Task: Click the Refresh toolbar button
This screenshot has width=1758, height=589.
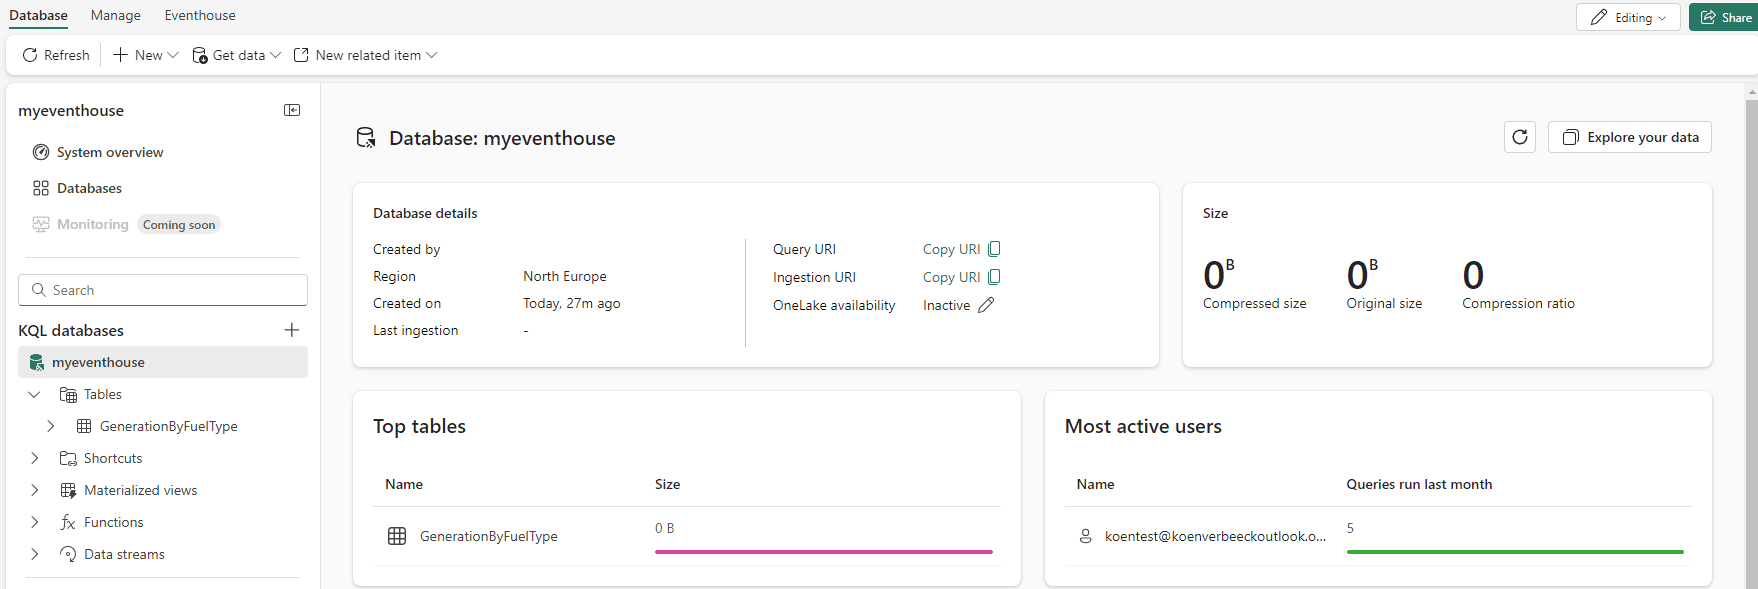Action: point(56,55)
